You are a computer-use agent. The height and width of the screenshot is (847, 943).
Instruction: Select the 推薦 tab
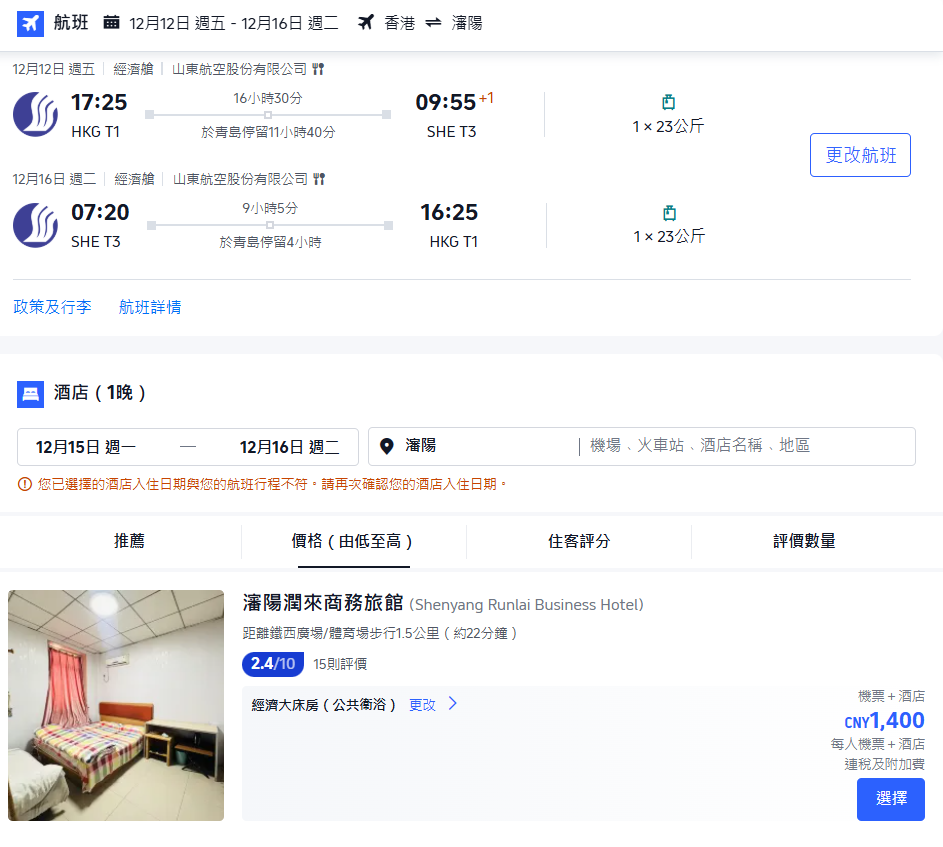pos(129,541)
